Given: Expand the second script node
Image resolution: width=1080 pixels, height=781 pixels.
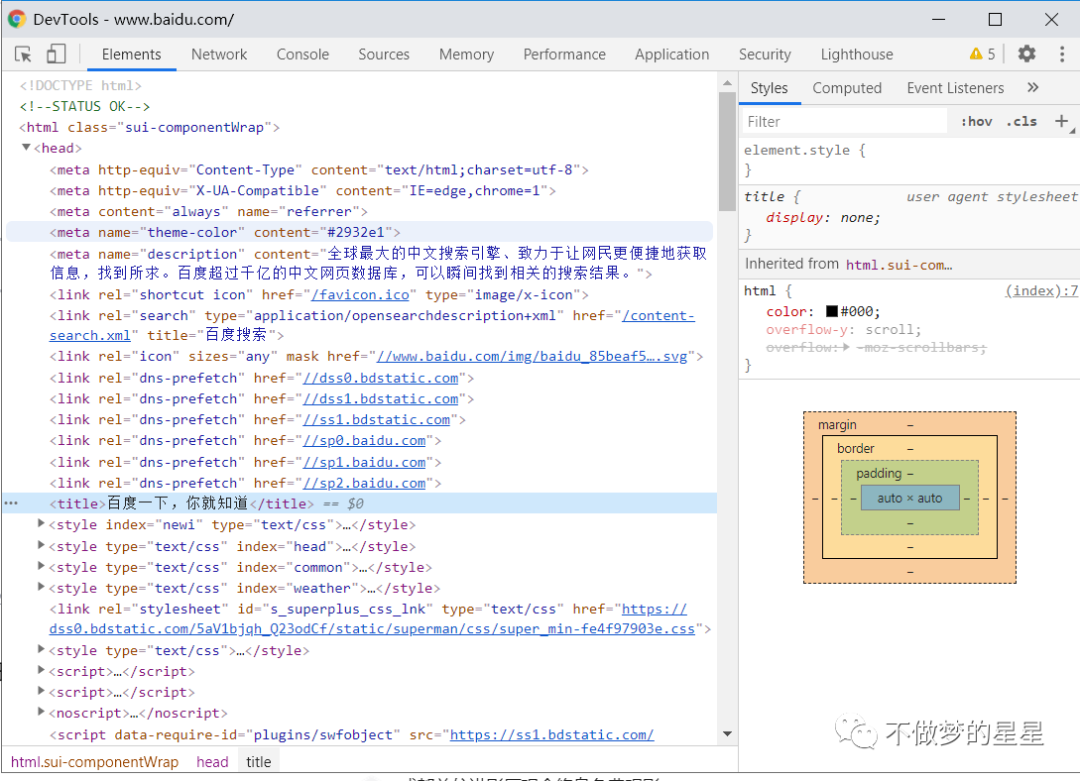Looking at the screenshot, I should (41, 691).
